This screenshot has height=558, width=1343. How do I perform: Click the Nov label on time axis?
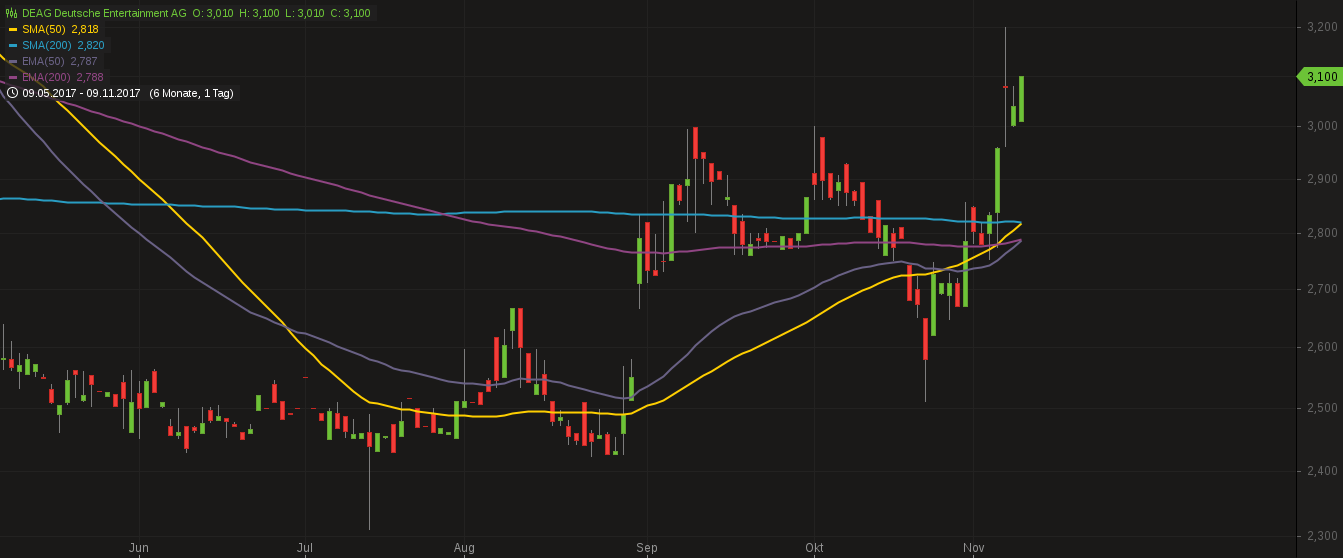coord(973,548)
